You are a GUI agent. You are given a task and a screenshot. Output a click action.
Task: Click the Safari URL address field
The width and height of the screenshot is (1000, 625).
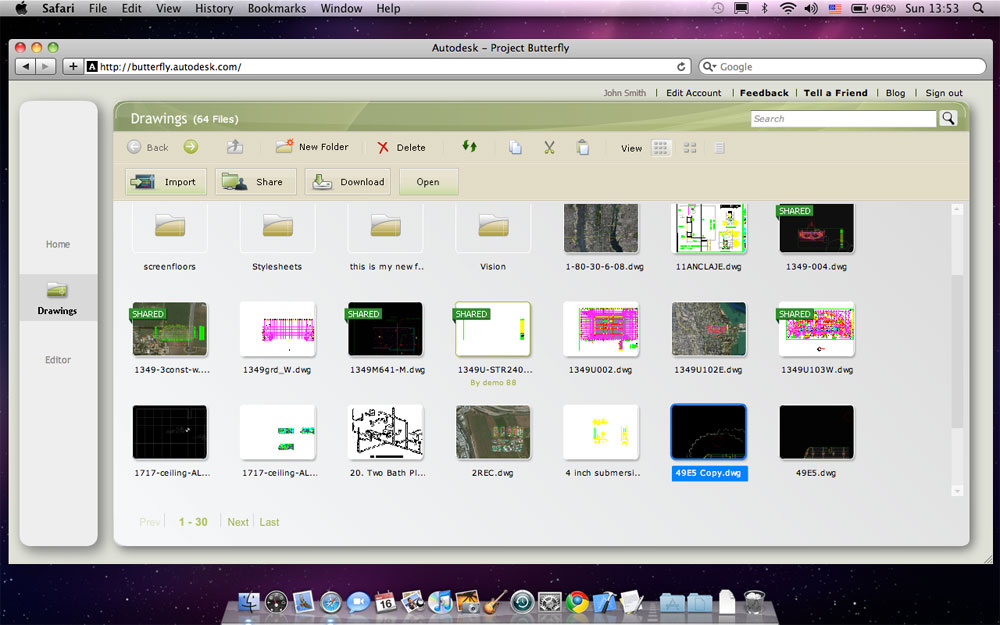[389, 66]
